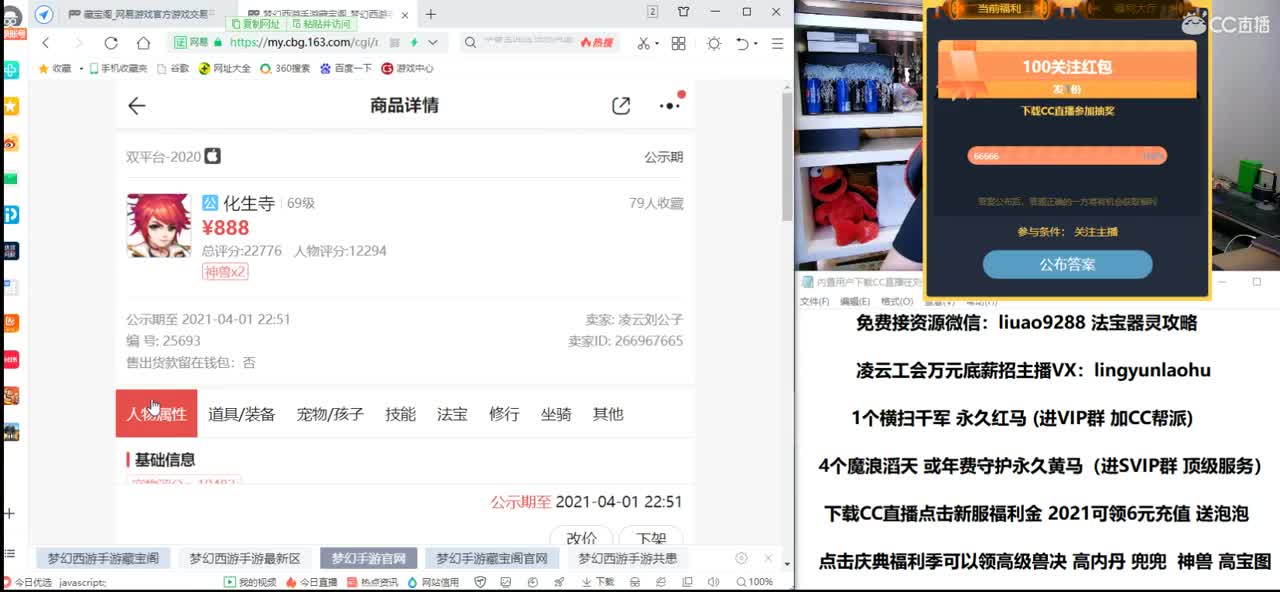Open 文件(F) menu in Notepad window

click(x=814, y=301)
